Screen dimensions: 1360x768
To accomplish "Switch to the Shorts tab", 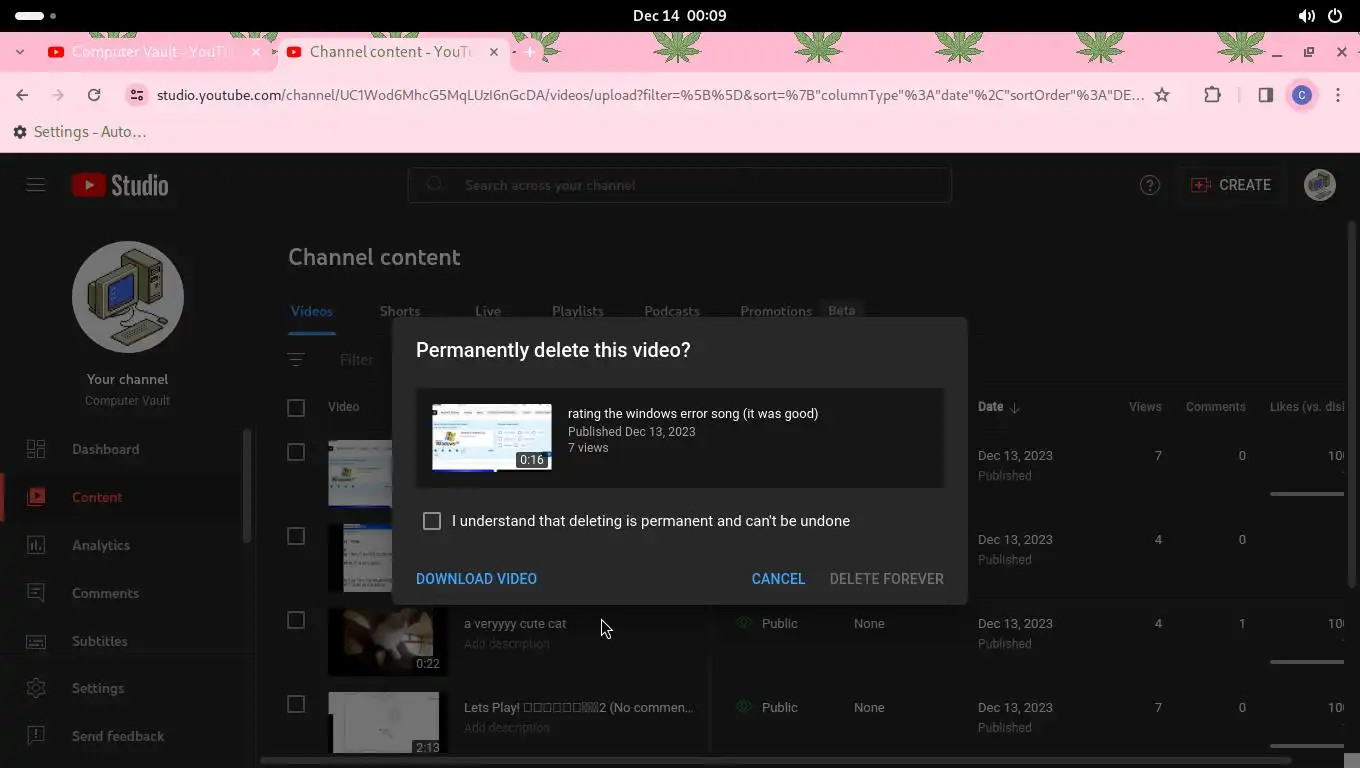I will tap(400, 311).
